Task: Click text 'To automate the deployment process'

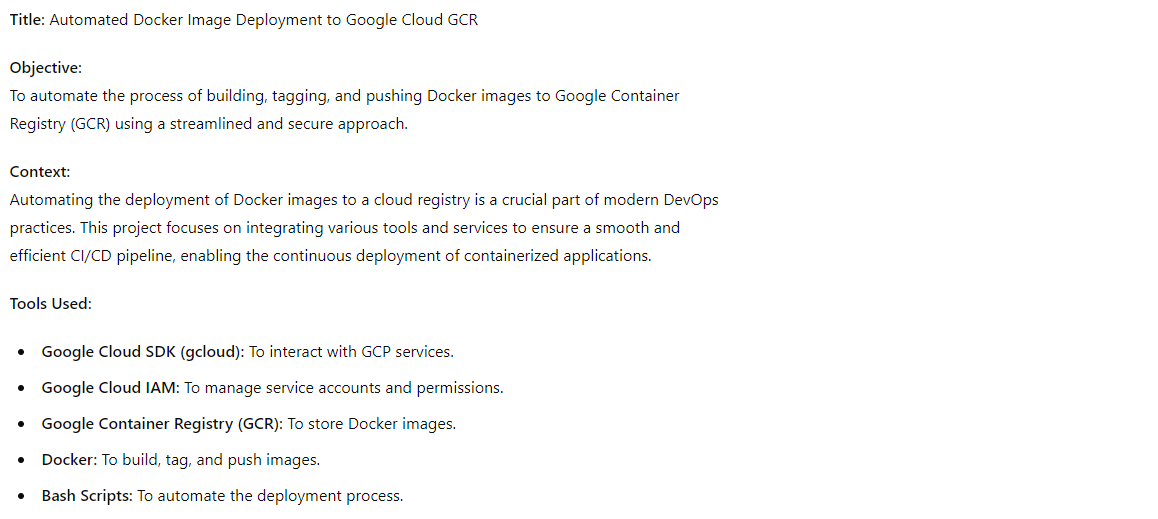Action: 270,496
